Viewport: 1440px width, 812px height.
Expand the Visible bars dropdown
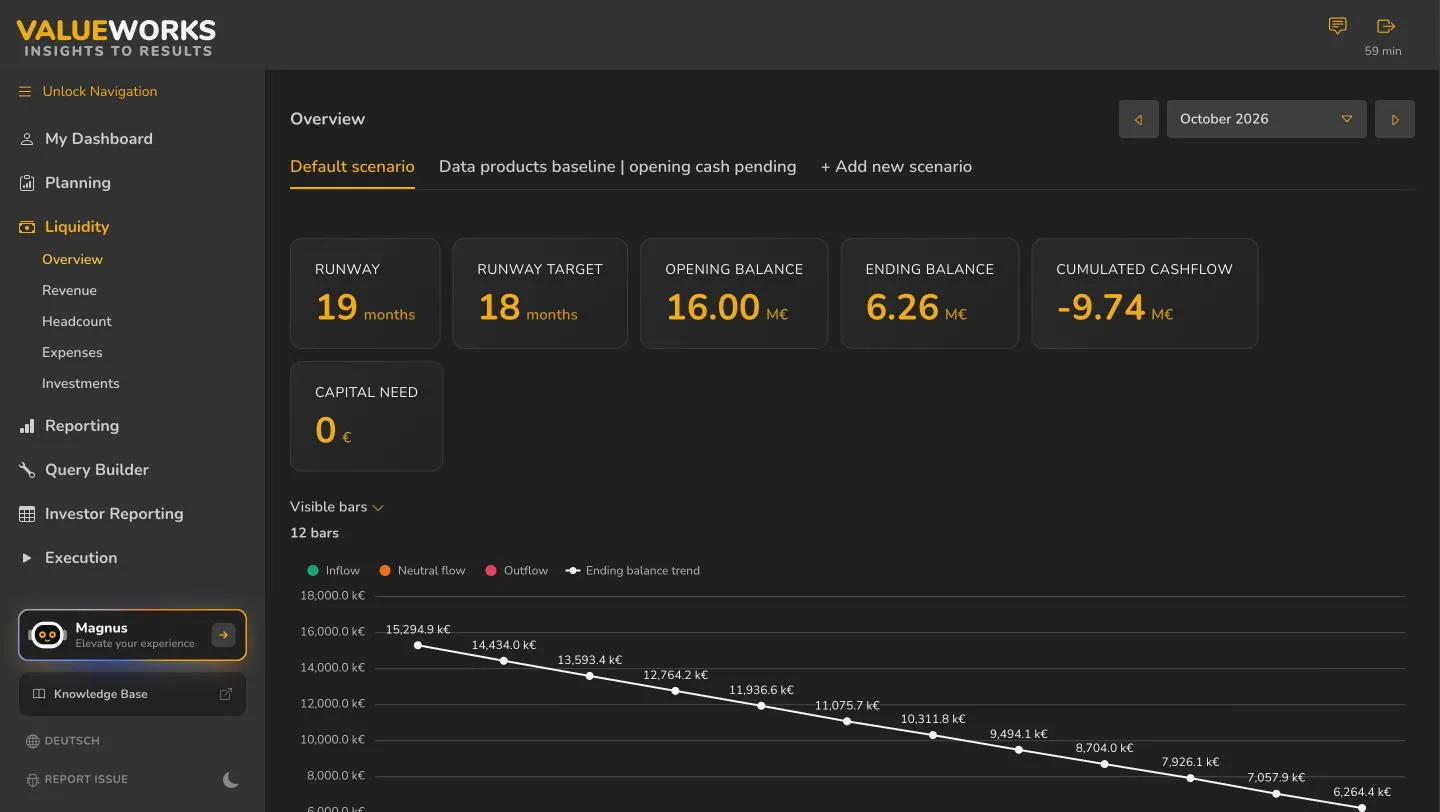point(337,507)
